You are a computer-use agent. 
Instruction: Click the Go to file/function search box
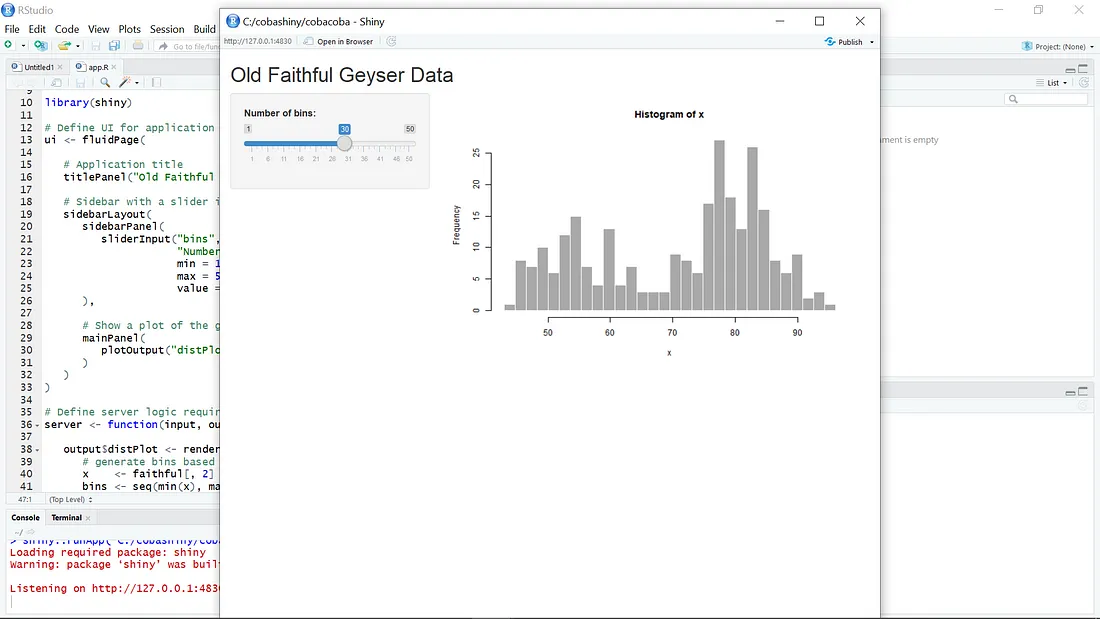[x=190, y=46]
